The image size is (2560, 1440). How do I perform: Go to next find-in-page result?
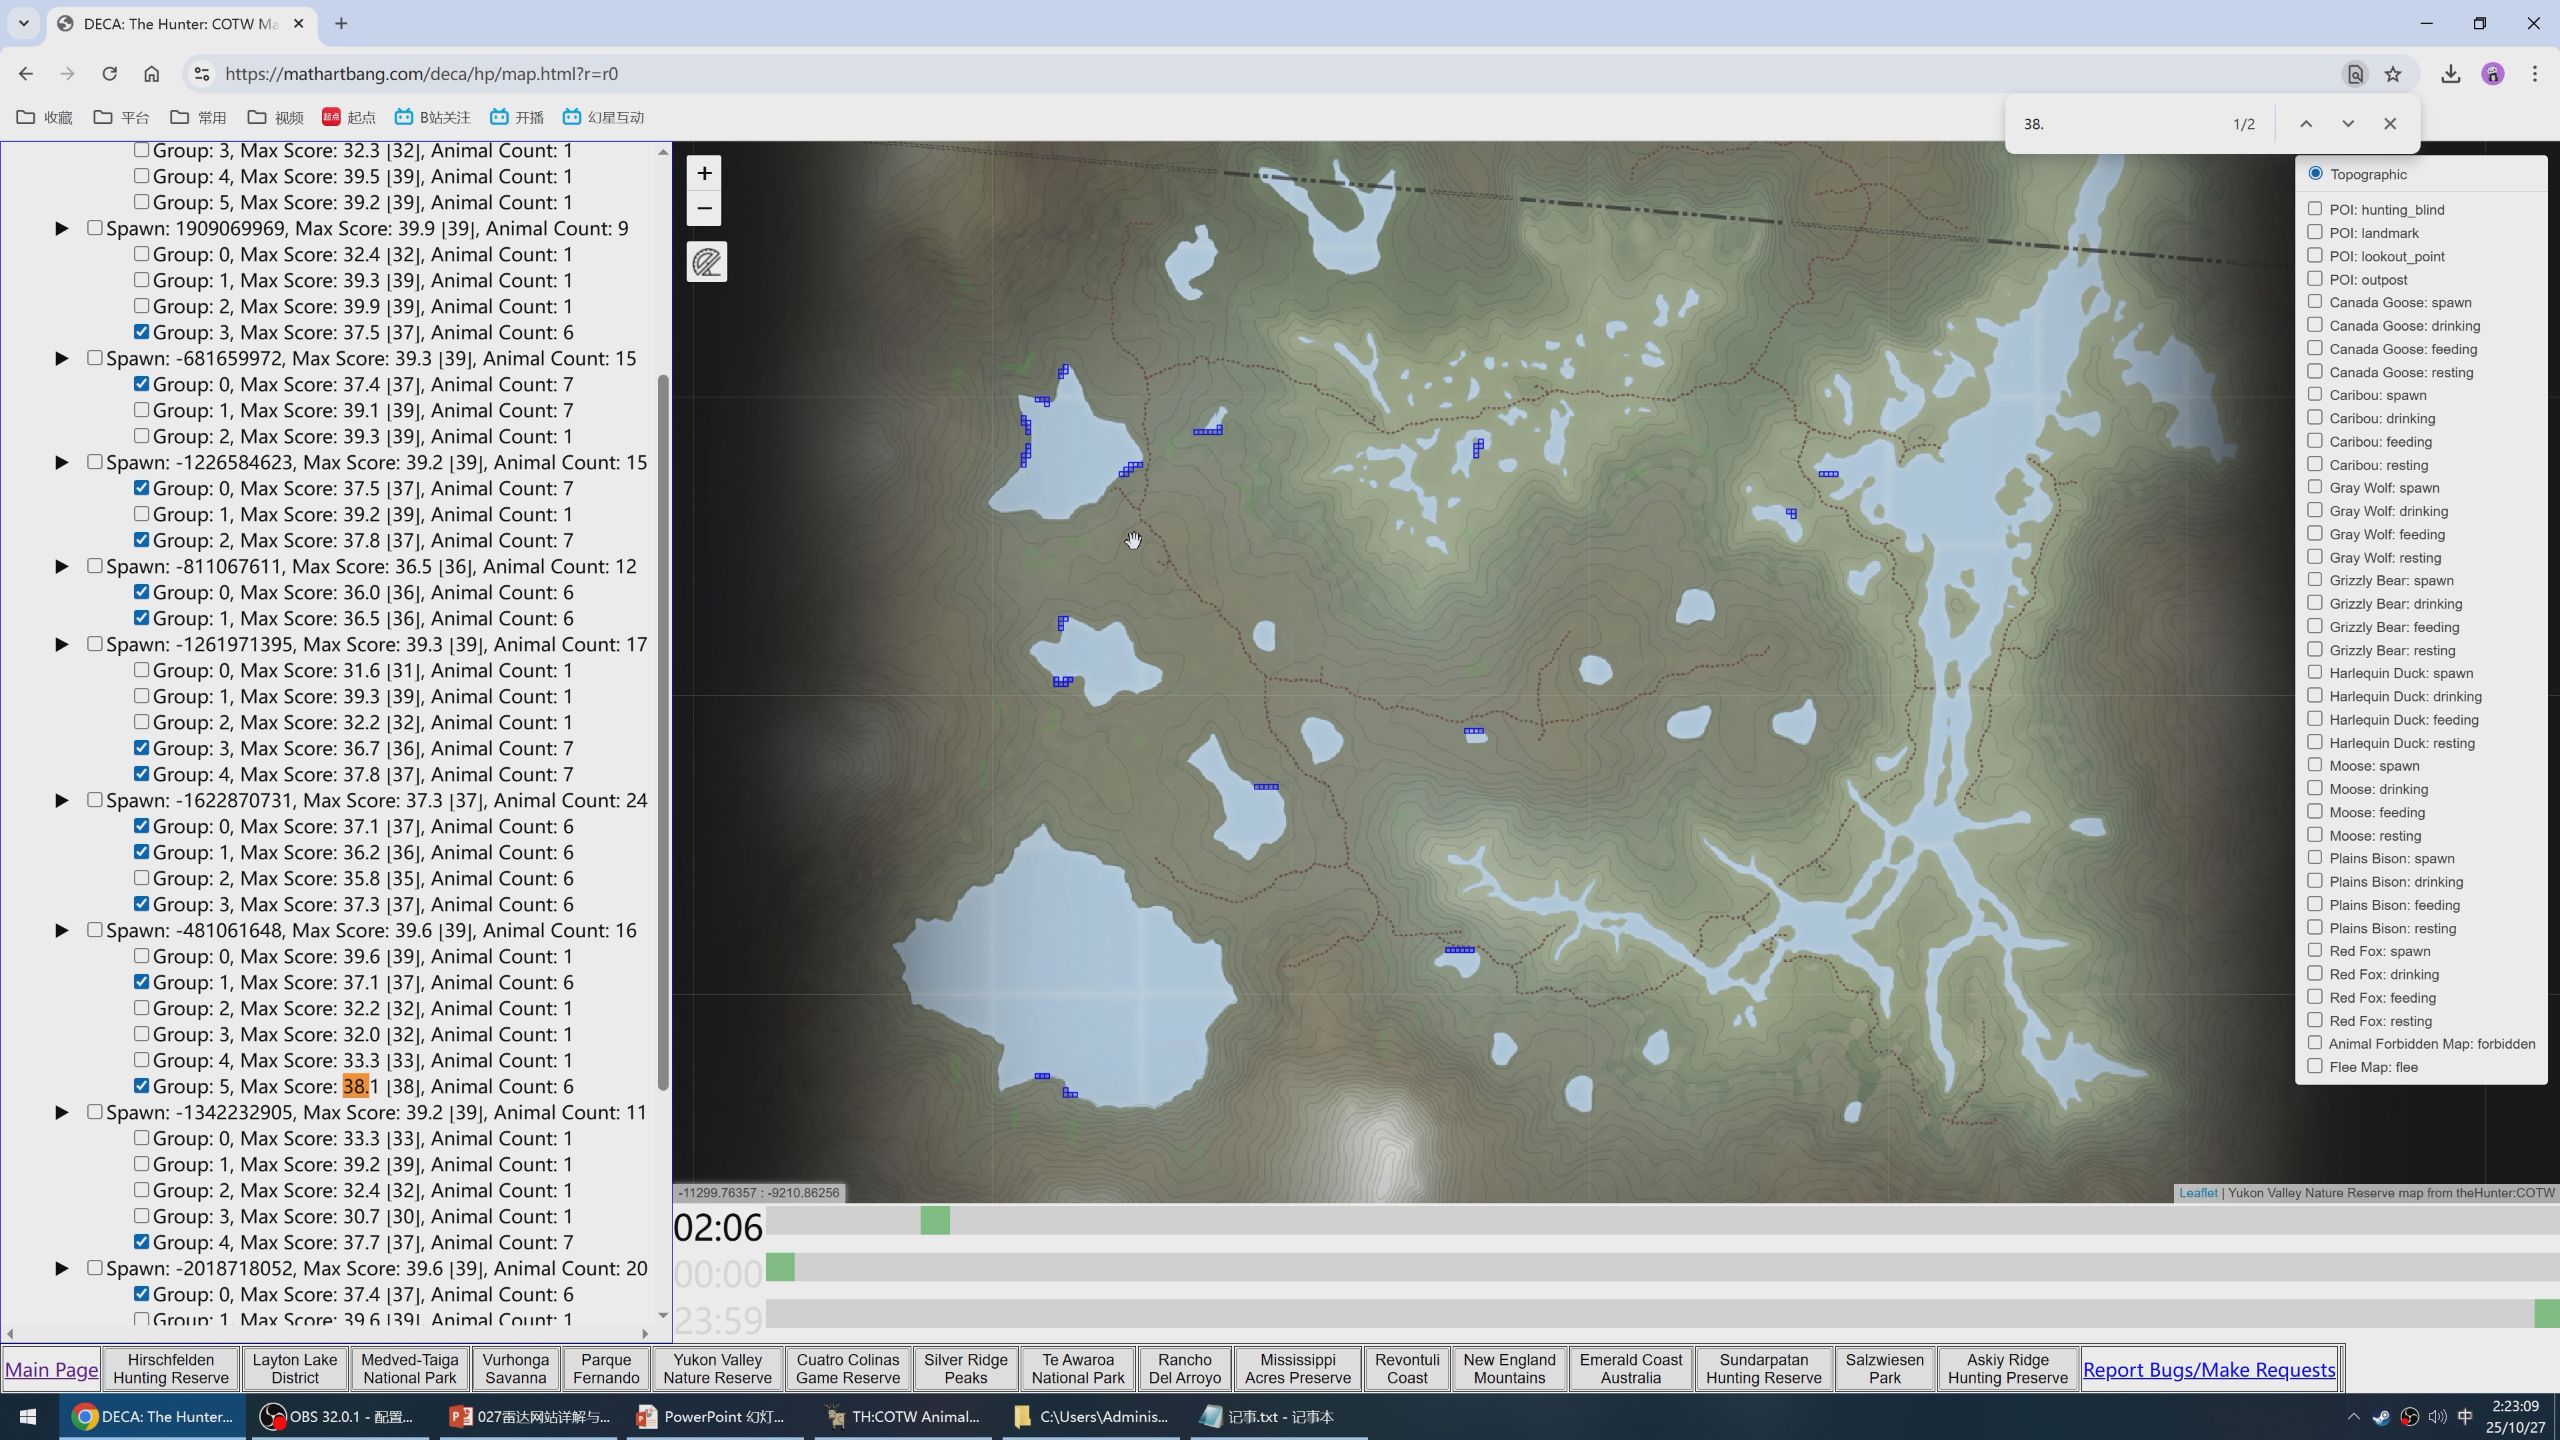pos(2347,124)
